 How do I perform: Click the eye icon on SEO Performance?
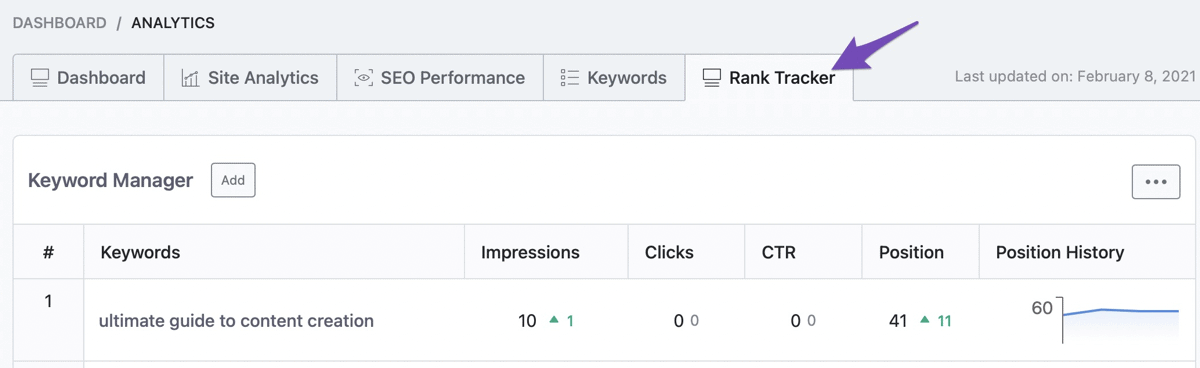pyautogui.click(x=363, y=77)
